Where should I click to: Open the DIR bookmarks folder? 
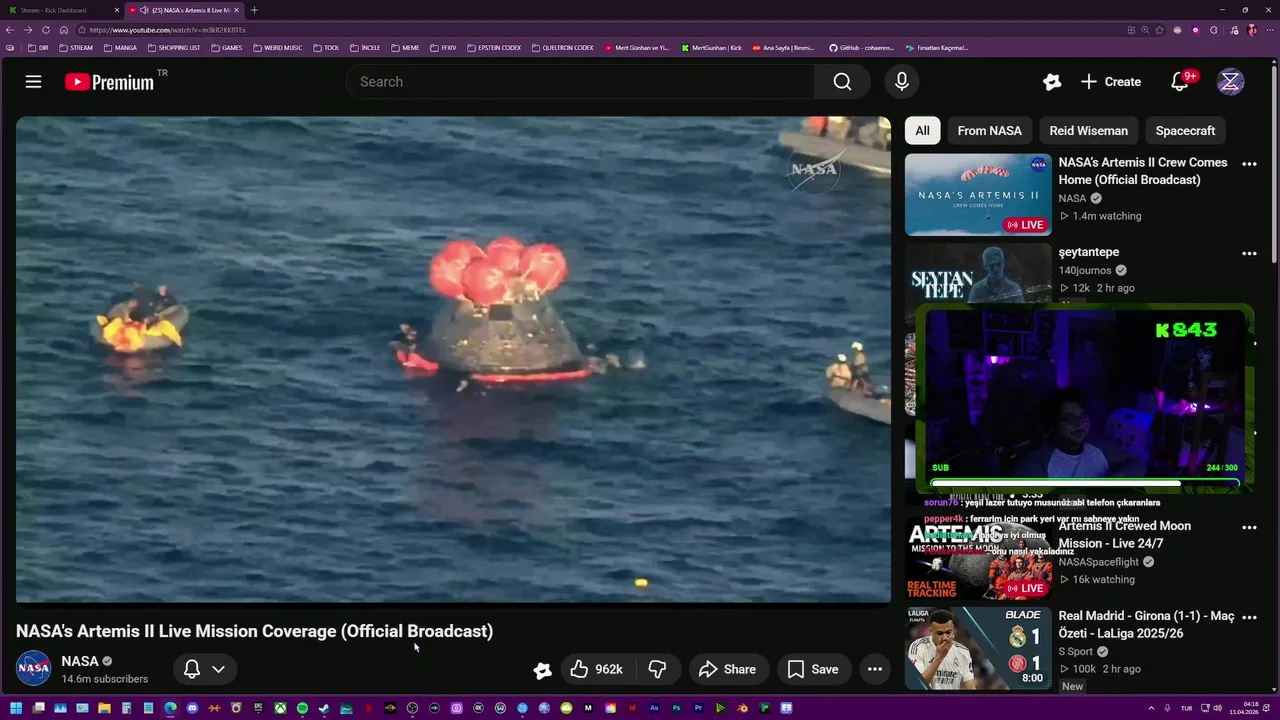coord(38,47)
